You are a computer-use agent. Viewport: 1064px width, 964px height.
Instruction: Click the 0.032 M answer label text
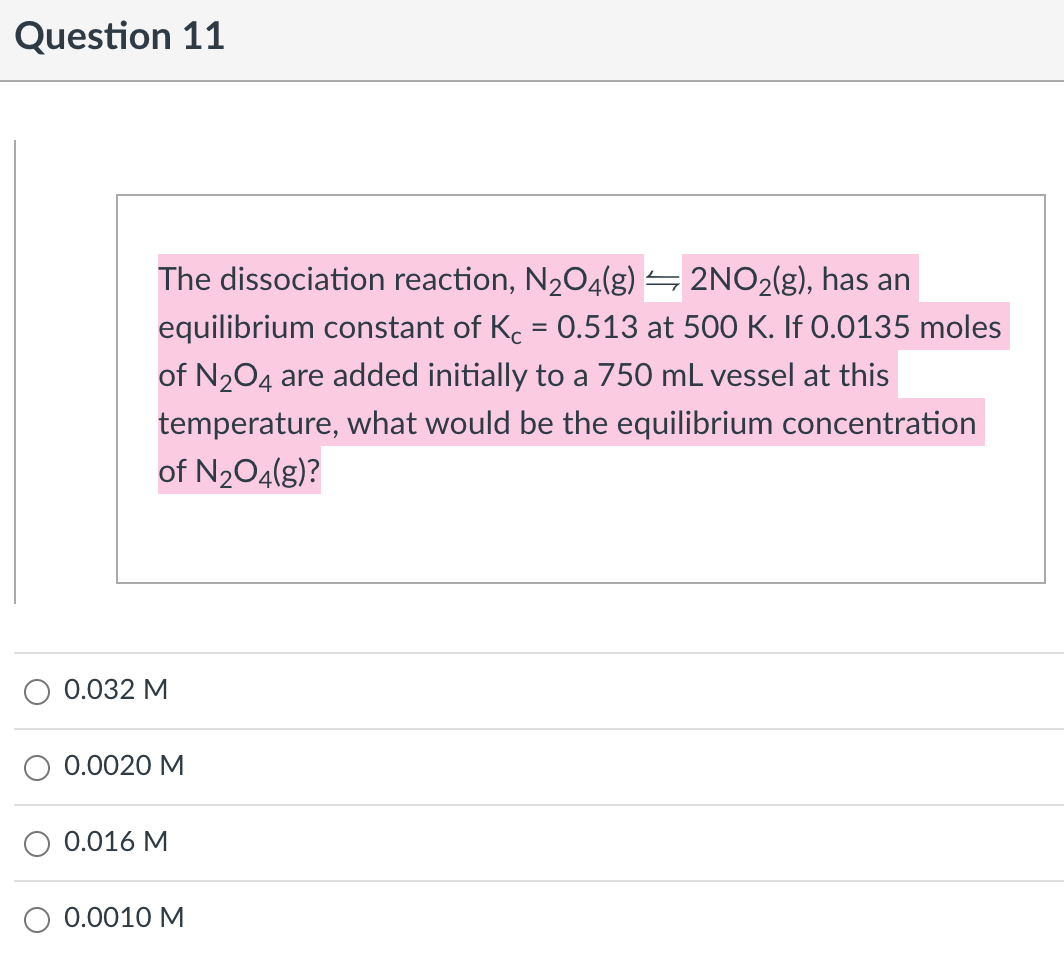pyautogui.click(x=114, y=689)
